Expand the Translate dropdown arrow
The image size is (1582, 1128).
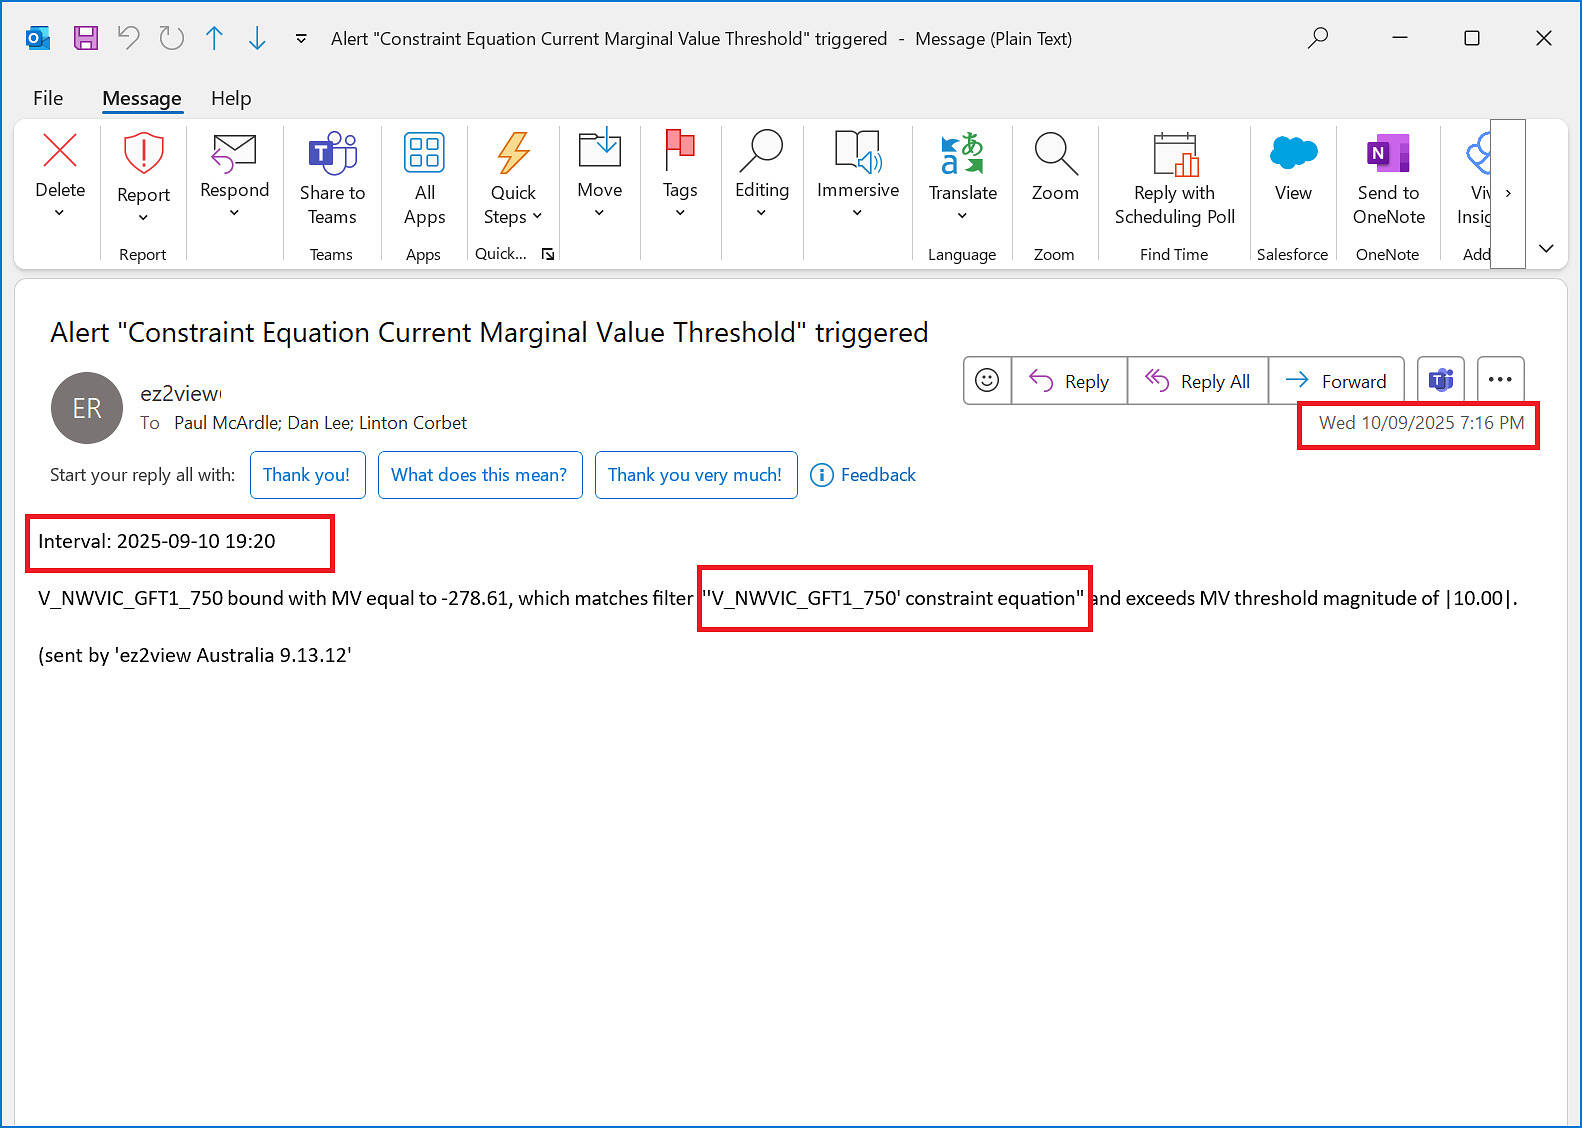(962, 216)
